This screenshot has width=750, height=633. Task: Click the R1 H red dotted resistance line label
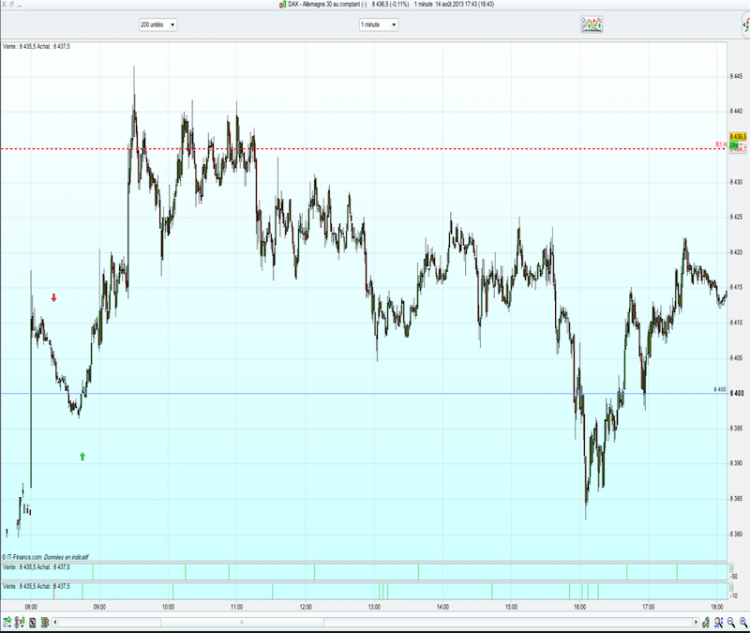(x=721, y=144)
